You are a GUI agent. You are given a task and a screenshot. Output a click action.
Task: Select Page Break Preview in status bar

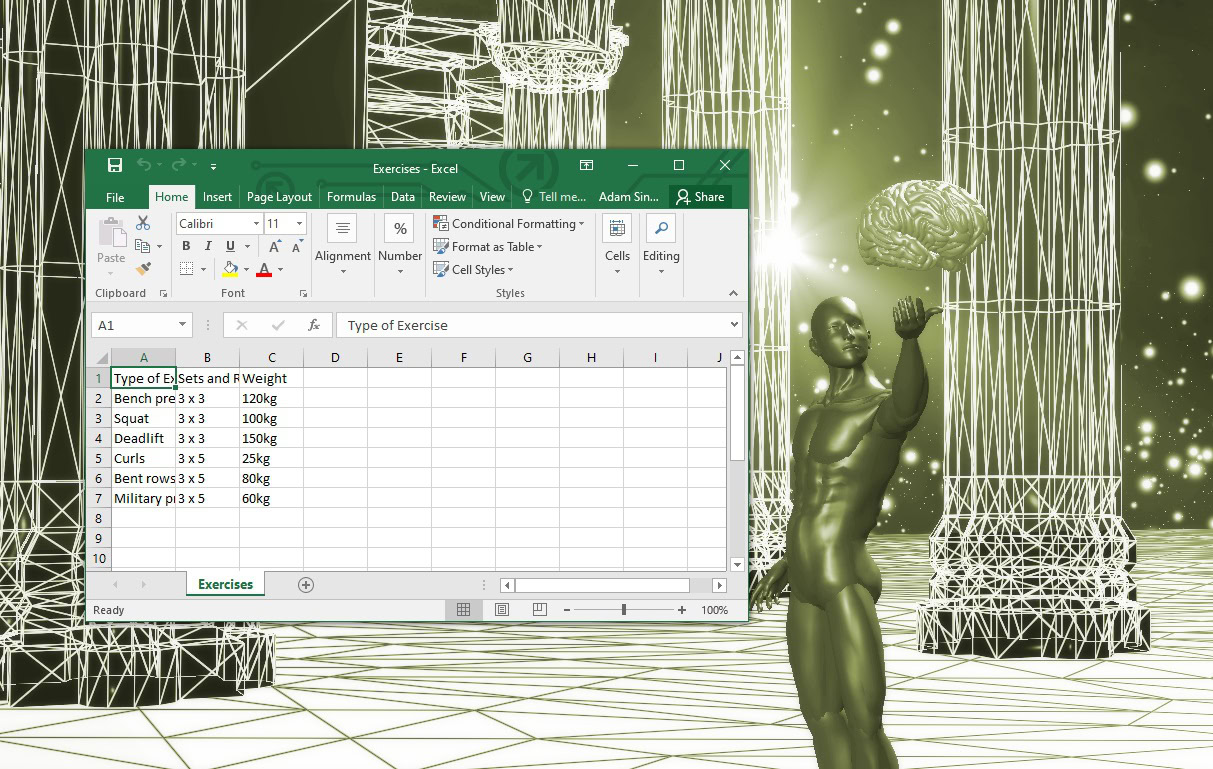pyautogui.click(x=539, y=609)
